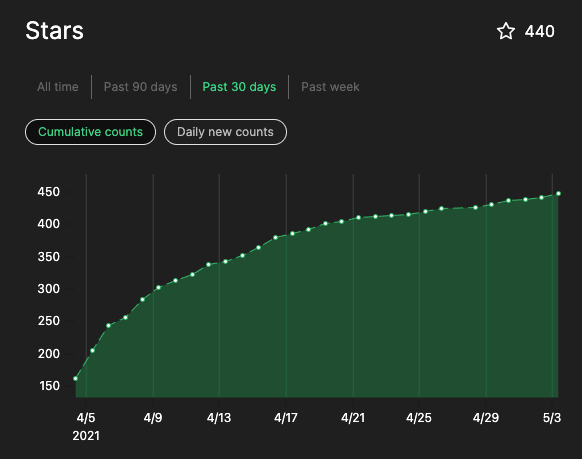Click the 450 y-axis label
582x459 pixels.
[49, 192]
